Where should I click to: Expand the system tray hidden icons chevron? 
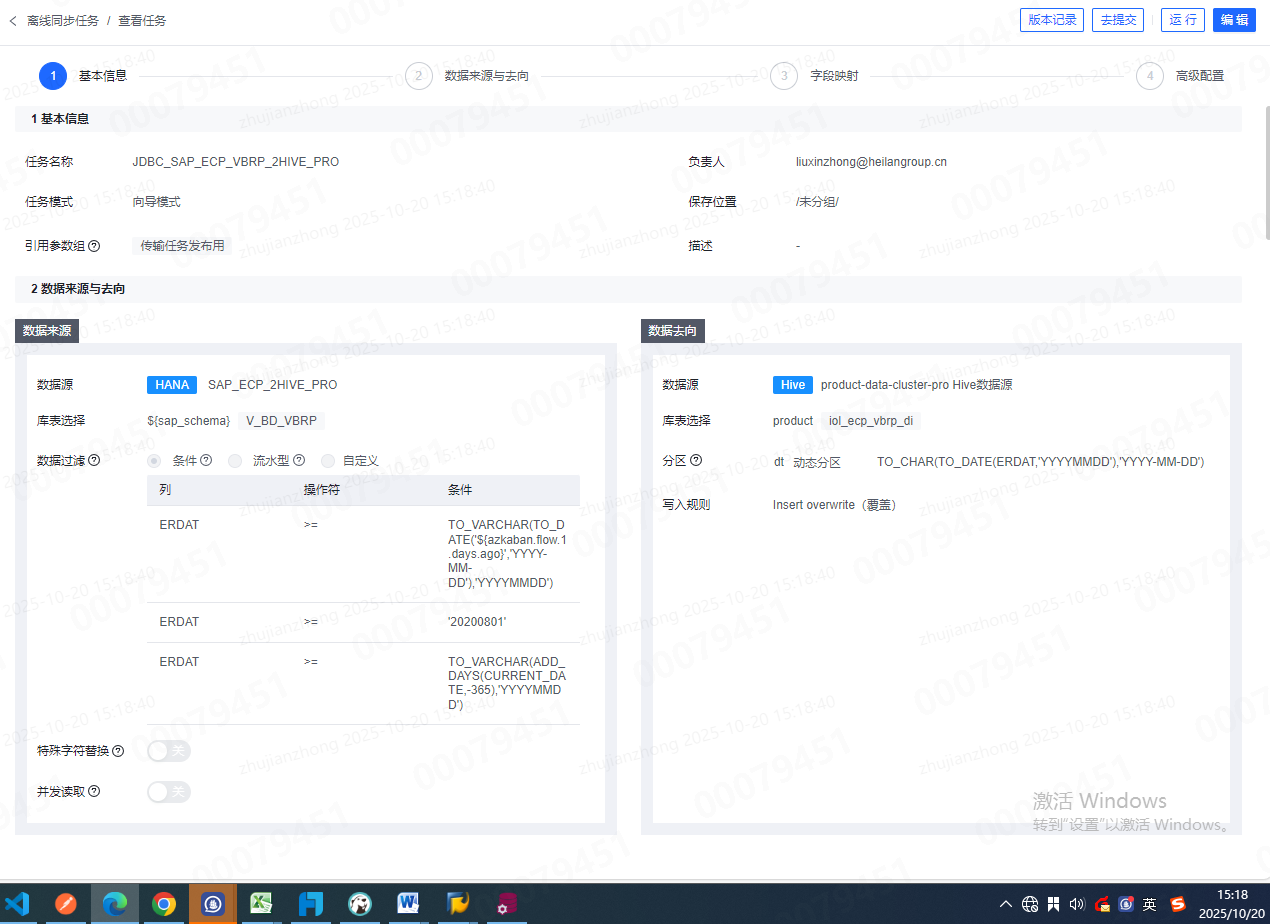[1005, 904]
